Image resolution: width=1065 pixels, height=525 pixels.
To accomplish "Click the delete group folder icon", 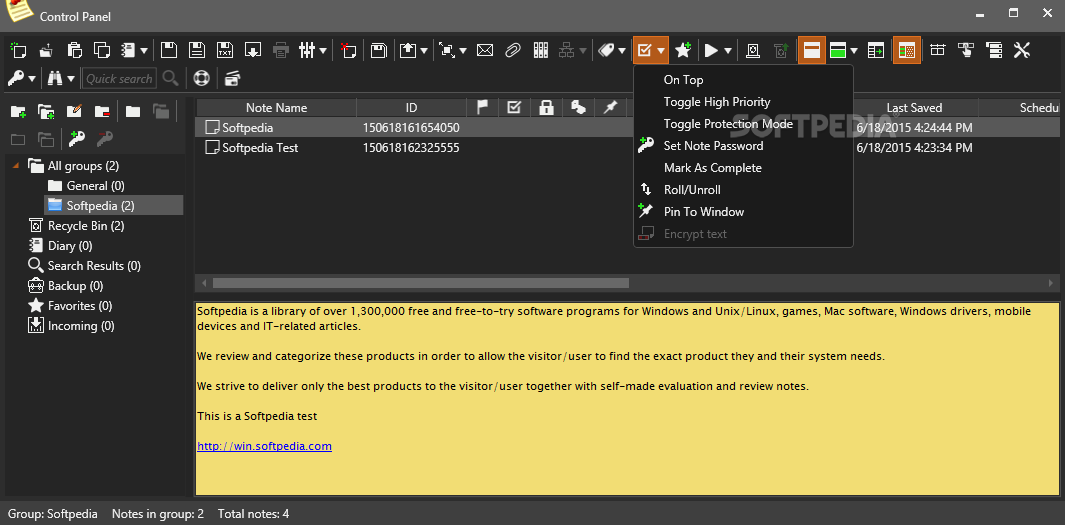I will [103, 111].
